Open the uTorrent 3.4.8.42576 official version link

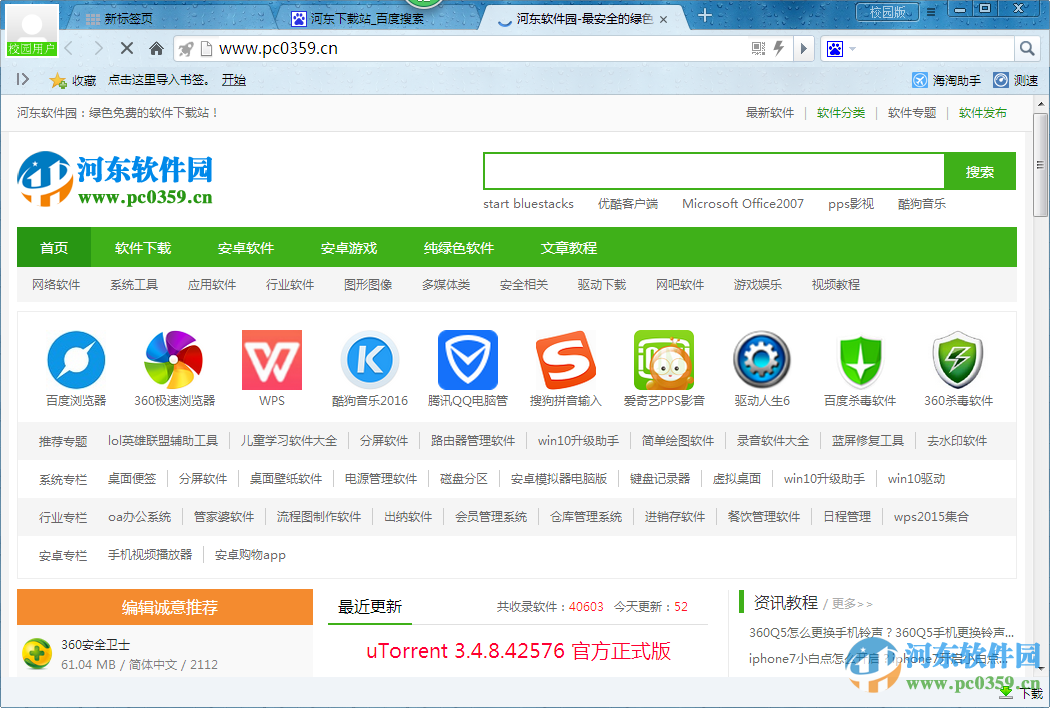pyautogui.click(x=517, y=651)
